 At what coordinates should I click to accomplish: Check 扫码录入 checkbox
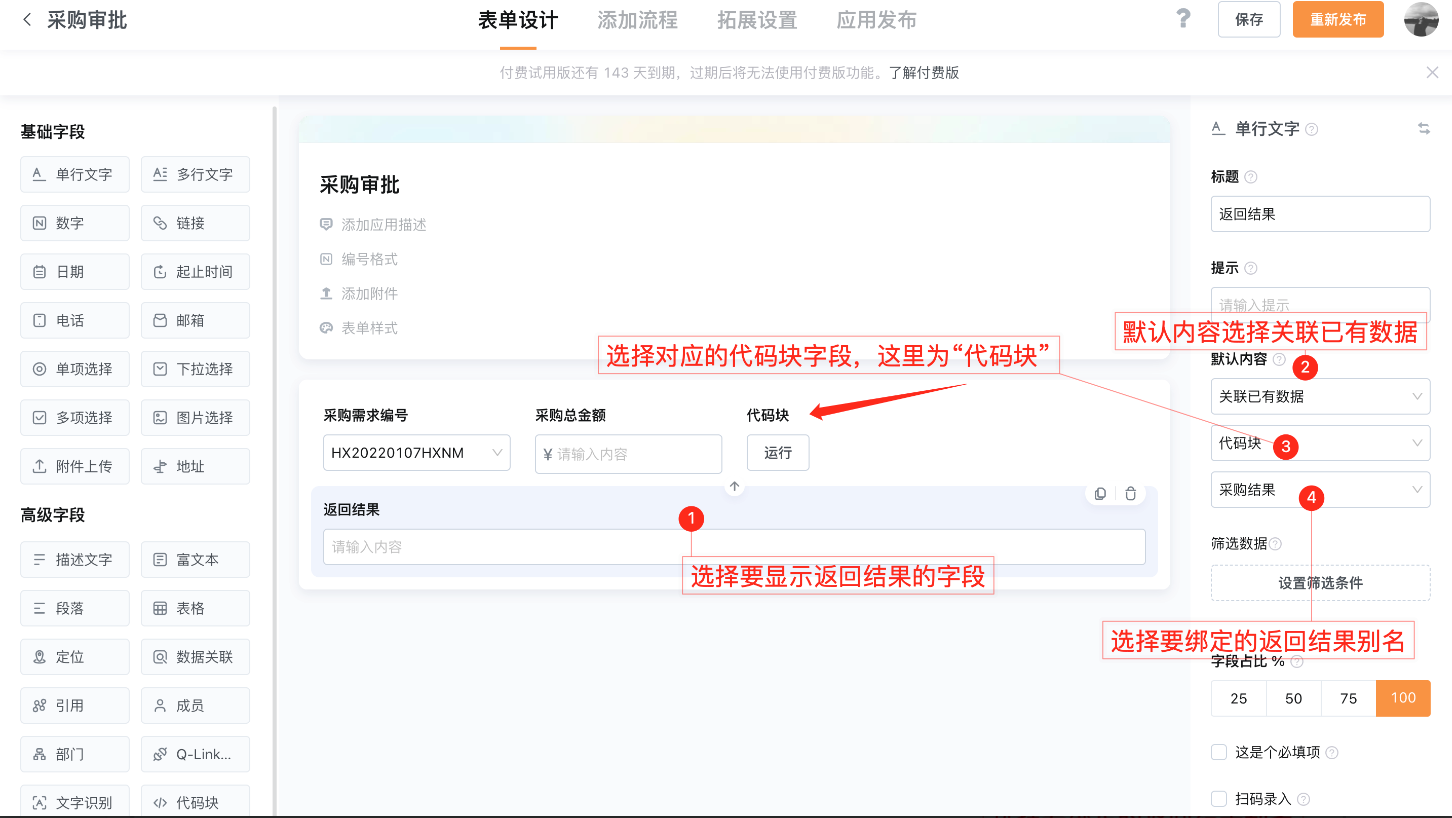point(1219,799)
